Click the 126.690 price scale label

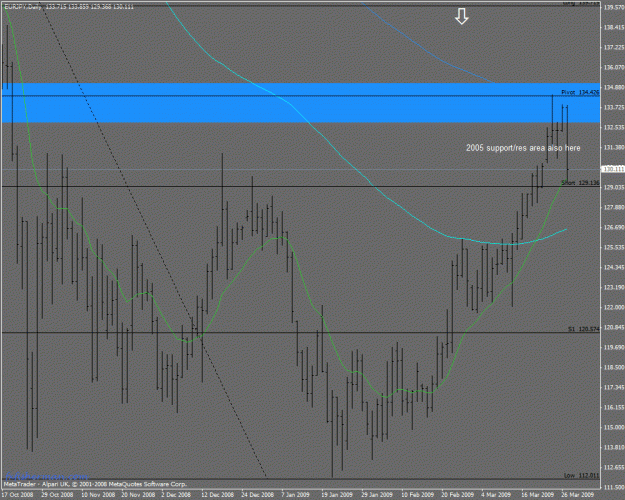coord(614,227)
